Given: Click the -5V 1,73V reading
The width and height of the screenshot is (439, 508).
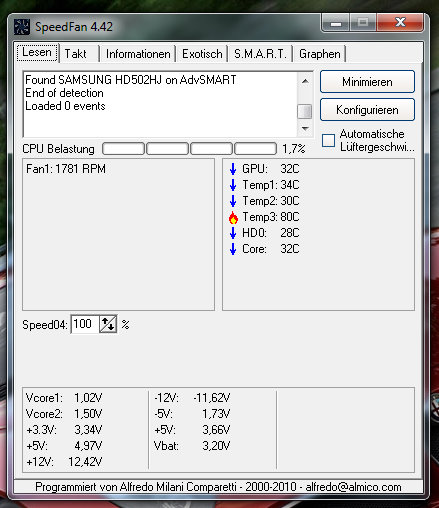Looking at the screenshot, I should tap(192, 414).
